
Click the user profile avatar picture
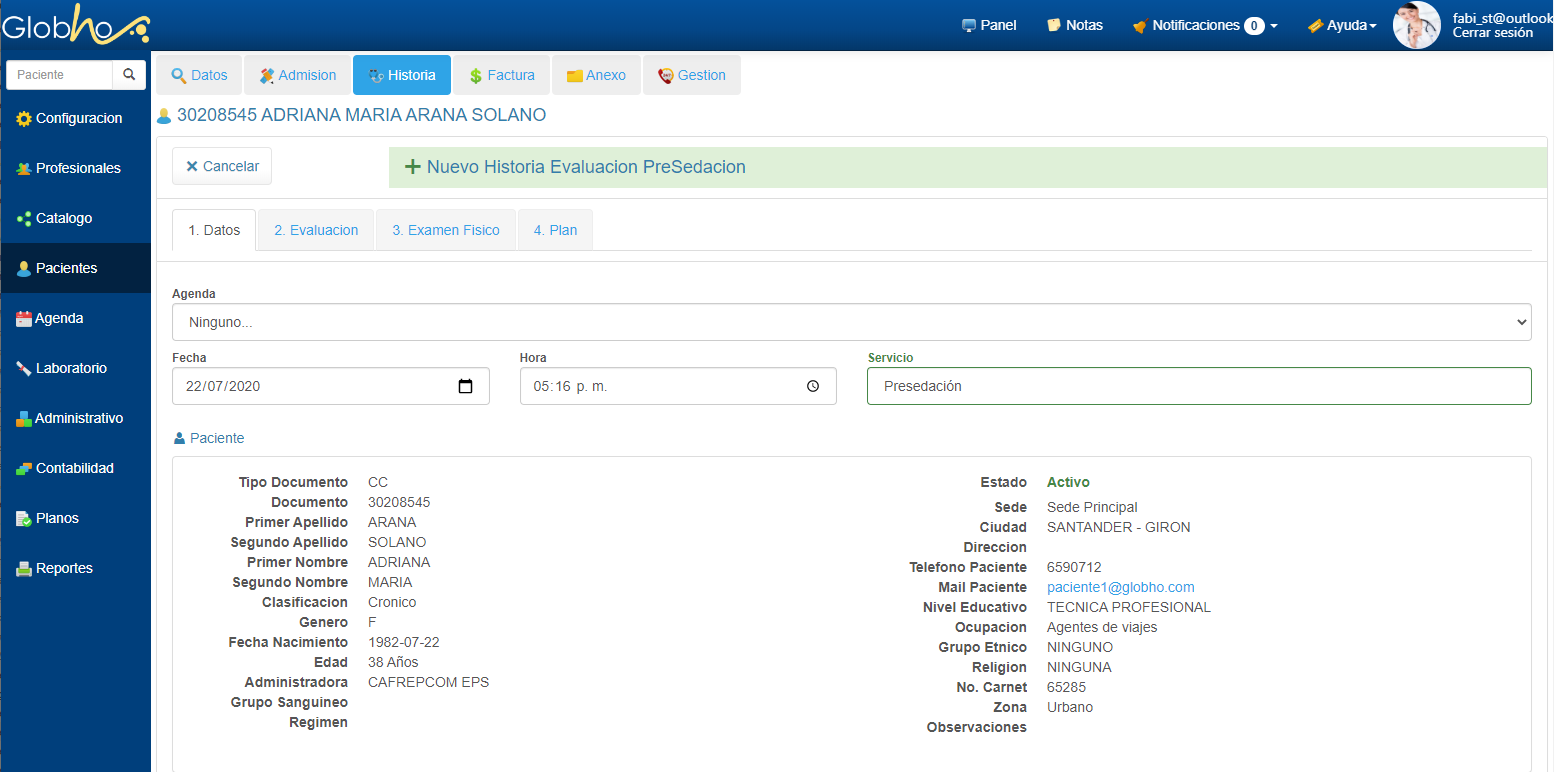[1416, 25]
